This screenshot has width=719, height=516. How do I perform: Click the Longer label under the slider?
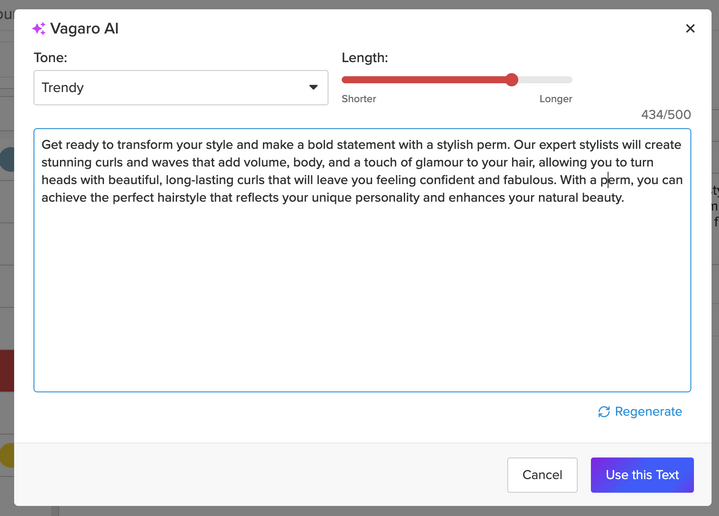coord(555,99)
